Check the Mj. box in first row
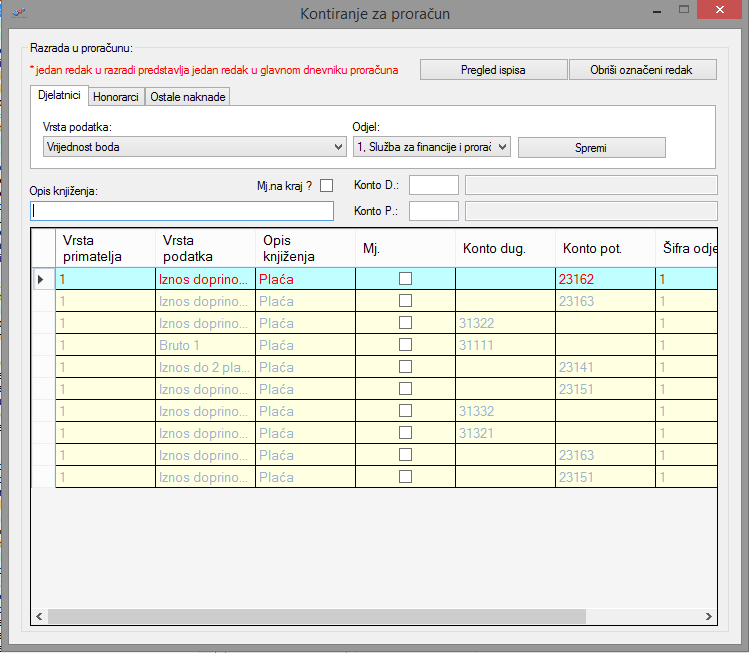 (405, 279)
